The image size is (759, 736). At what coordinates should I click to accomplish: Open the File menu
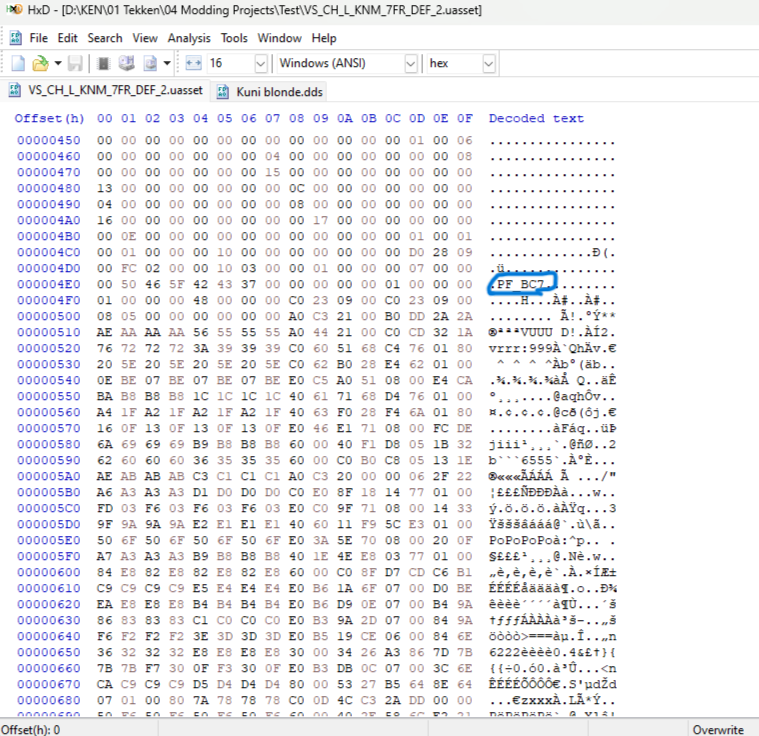(x=38, y=38)
